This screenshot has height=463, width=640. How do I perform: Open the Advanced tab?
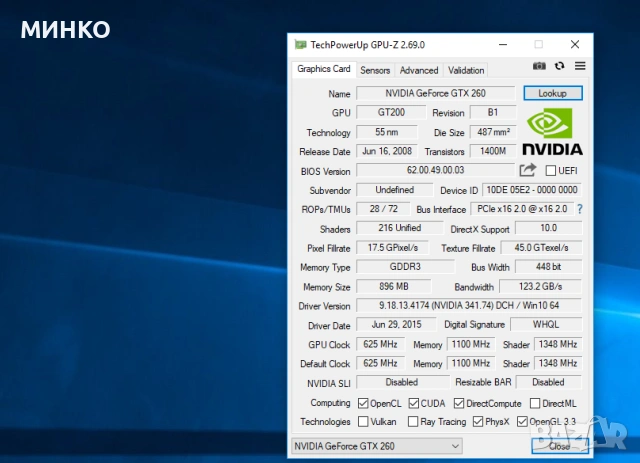click(x=419, y=70)
